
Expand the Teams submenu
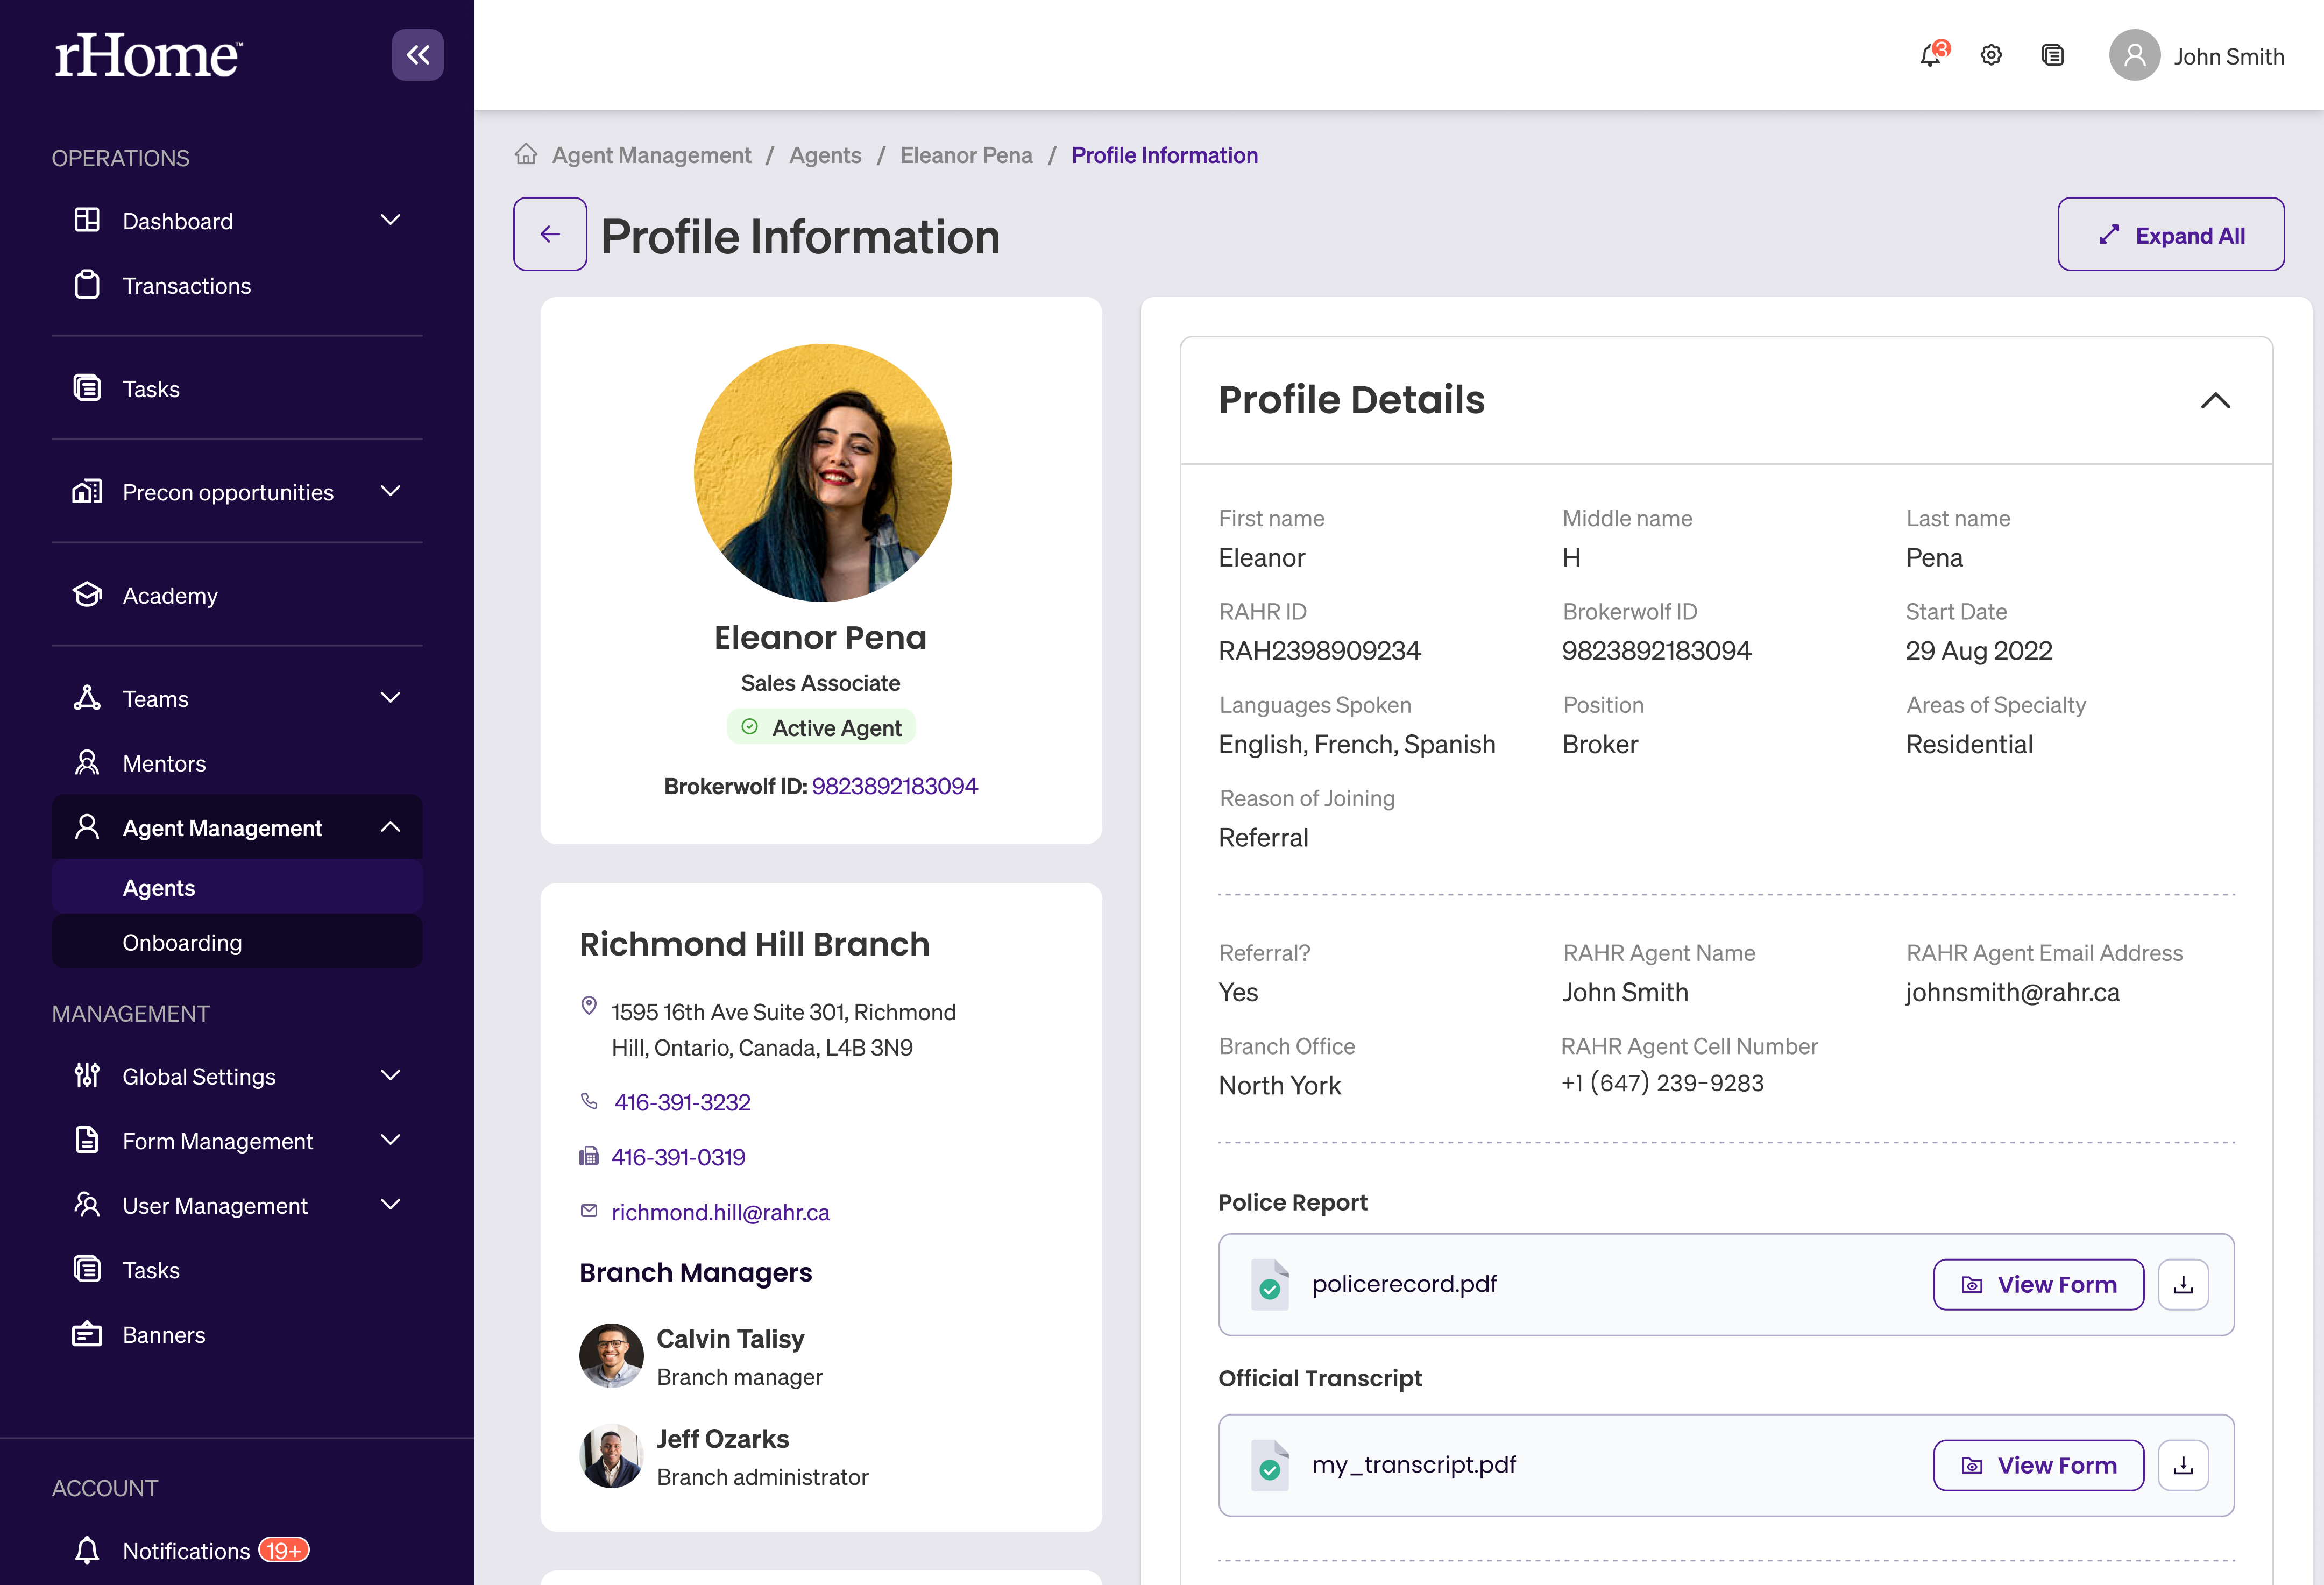(391, 698)
